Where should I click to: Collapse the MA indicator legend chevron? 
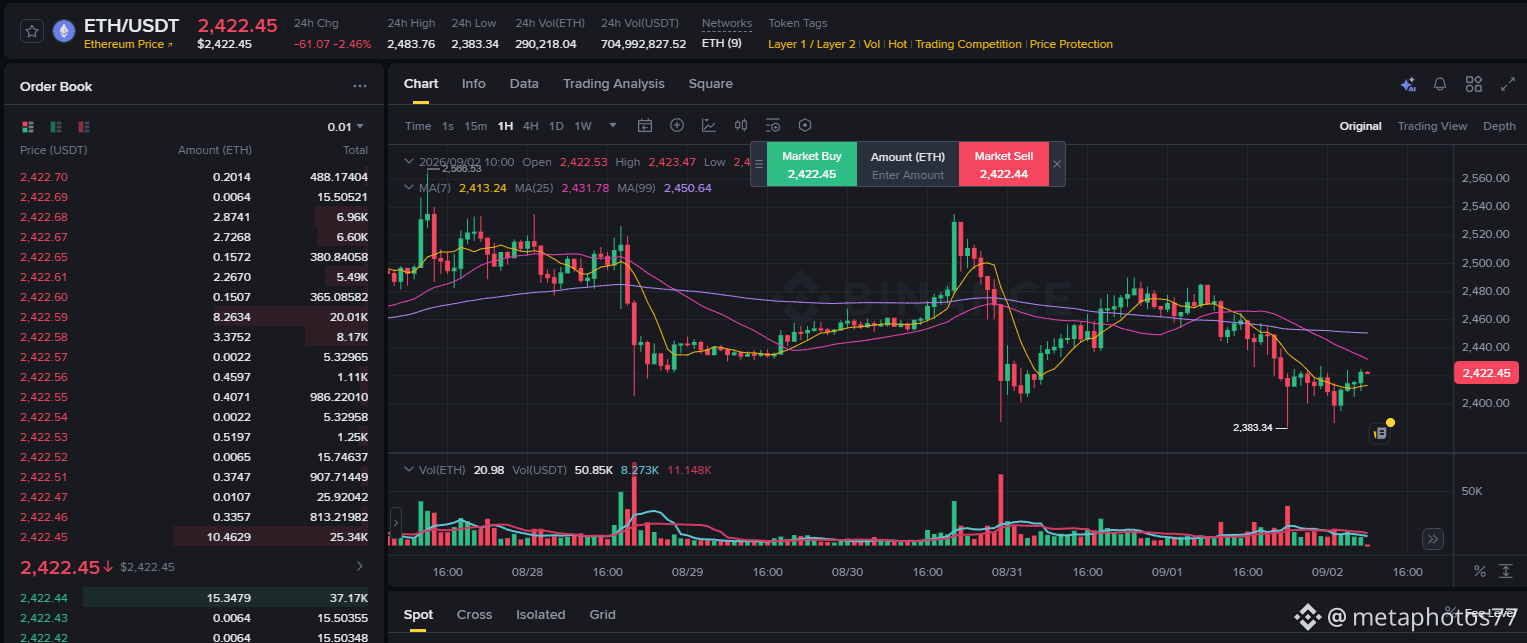(x=408, y=187)
